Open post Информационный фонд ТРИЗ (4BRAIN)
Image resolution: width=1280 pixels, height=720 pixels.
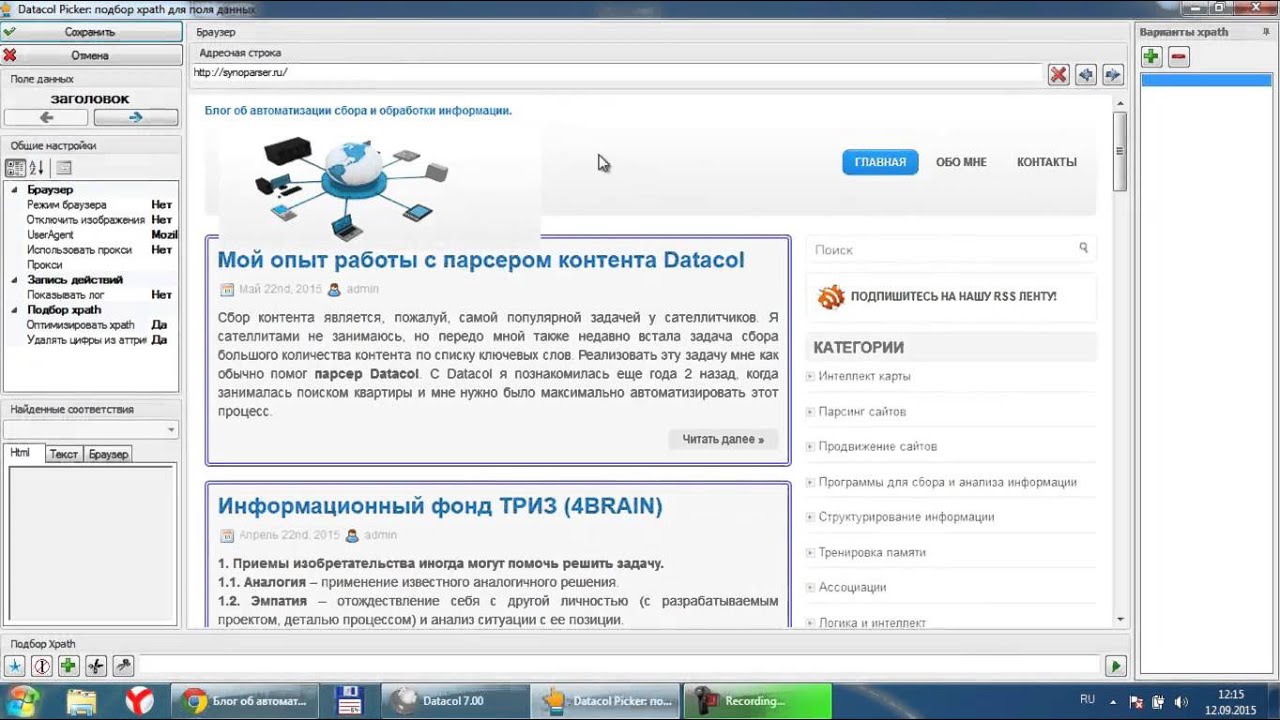[440, 506]
